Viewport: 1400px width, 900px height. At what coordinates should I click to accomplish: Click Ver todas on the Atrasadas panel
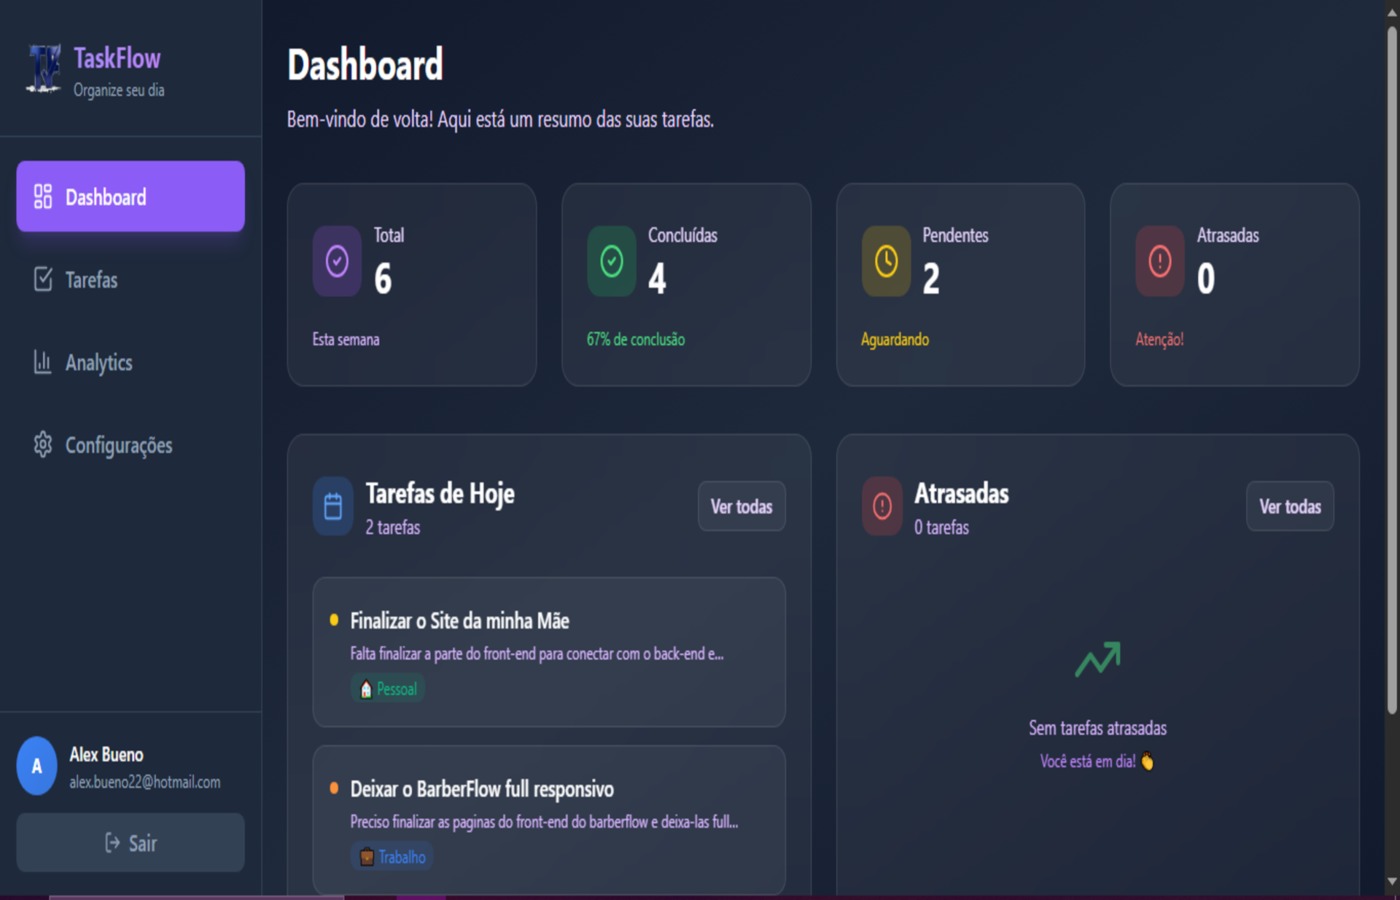tap(1289, 506)
